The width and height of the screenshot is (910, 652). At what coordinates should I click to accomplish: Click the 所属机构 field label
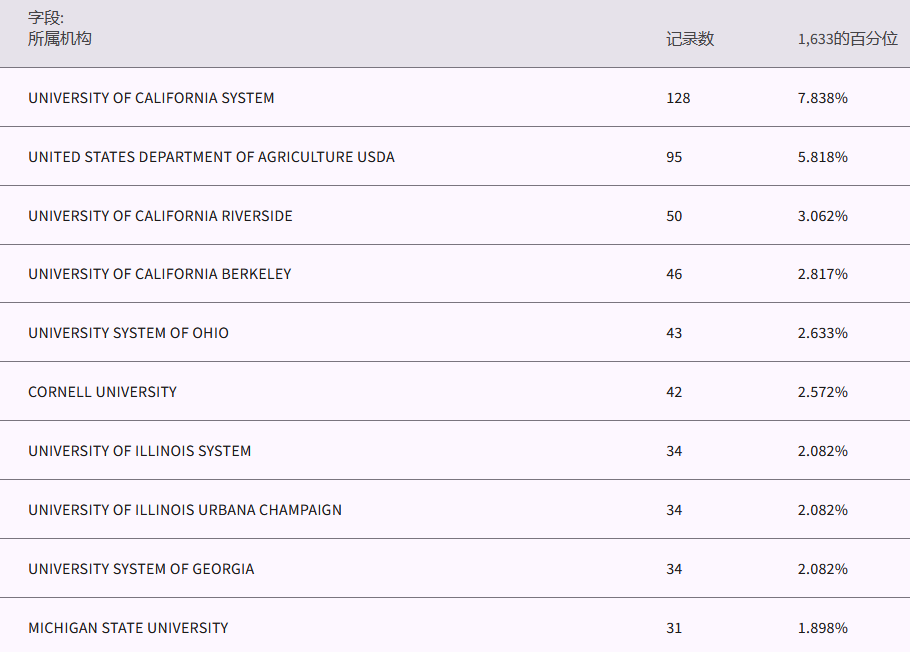point(60,39)
